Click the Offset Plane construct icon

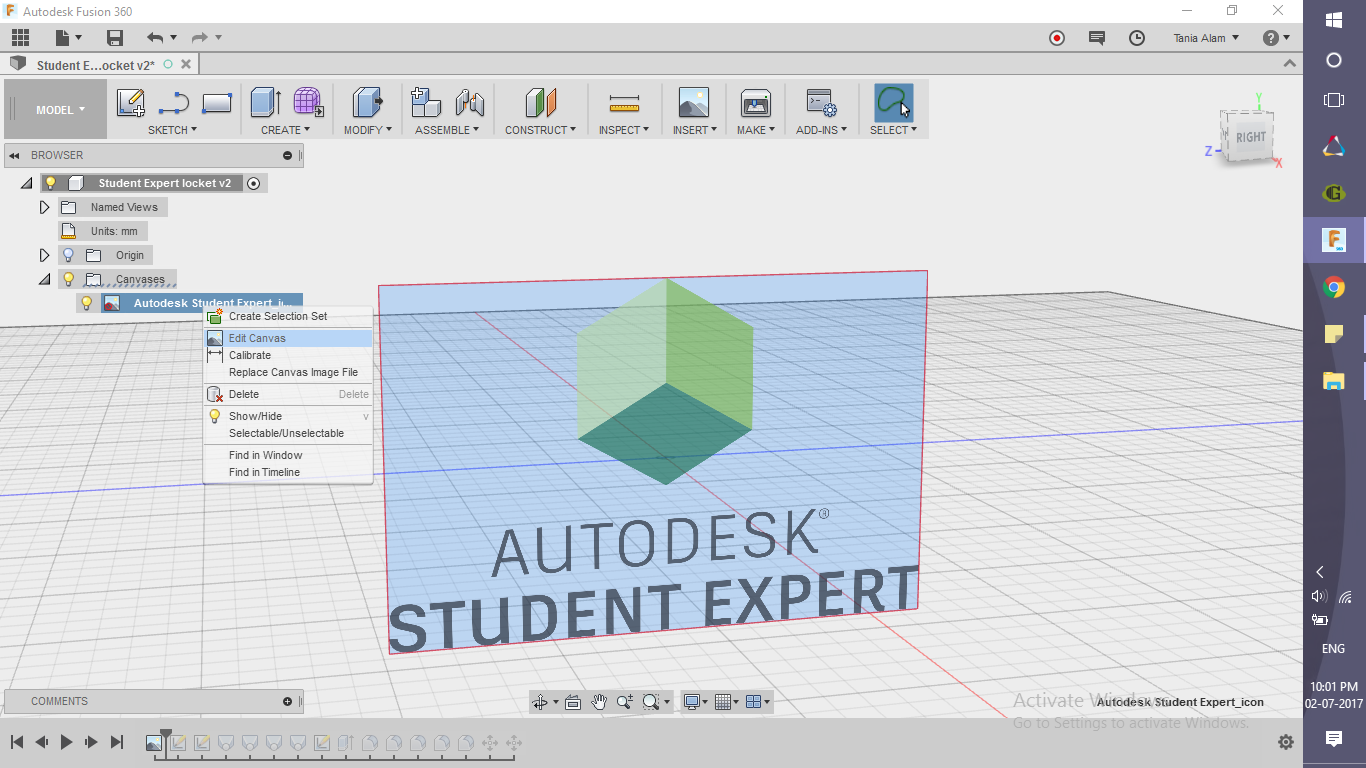click(x=540, y=102)
